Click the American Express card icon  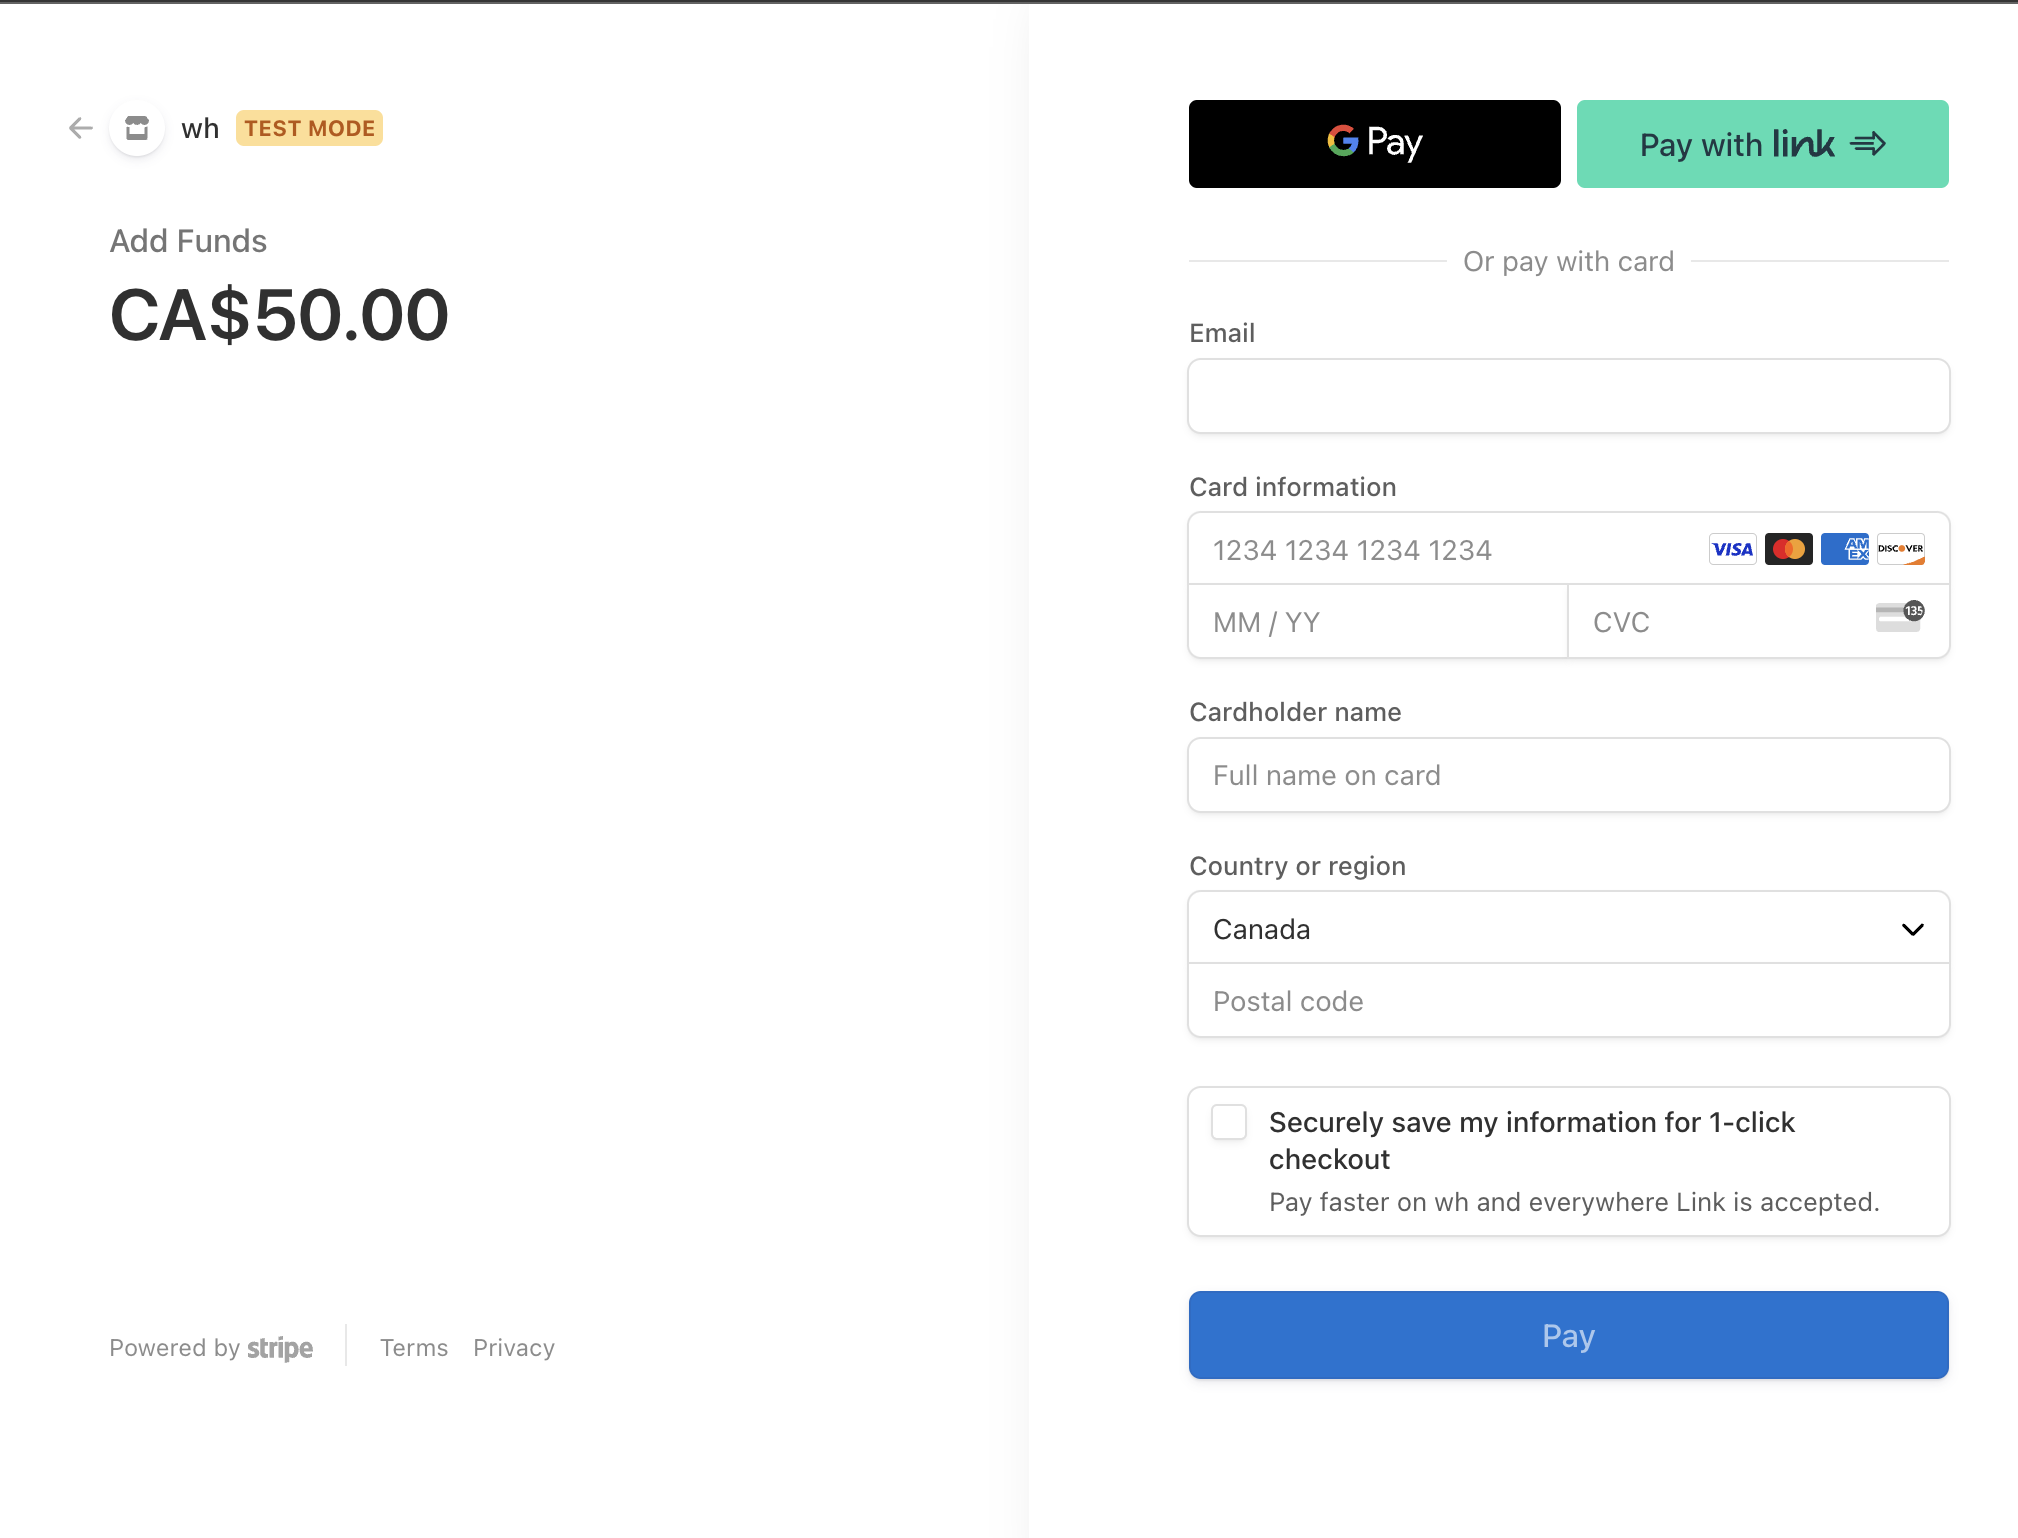(1844, 549)
